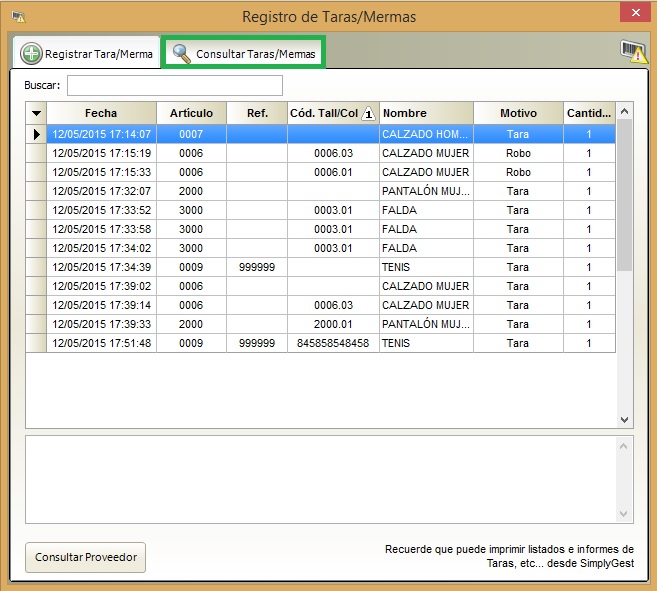
Task: Click the notes panel scroll up arrow
Action: pos(623,446)
